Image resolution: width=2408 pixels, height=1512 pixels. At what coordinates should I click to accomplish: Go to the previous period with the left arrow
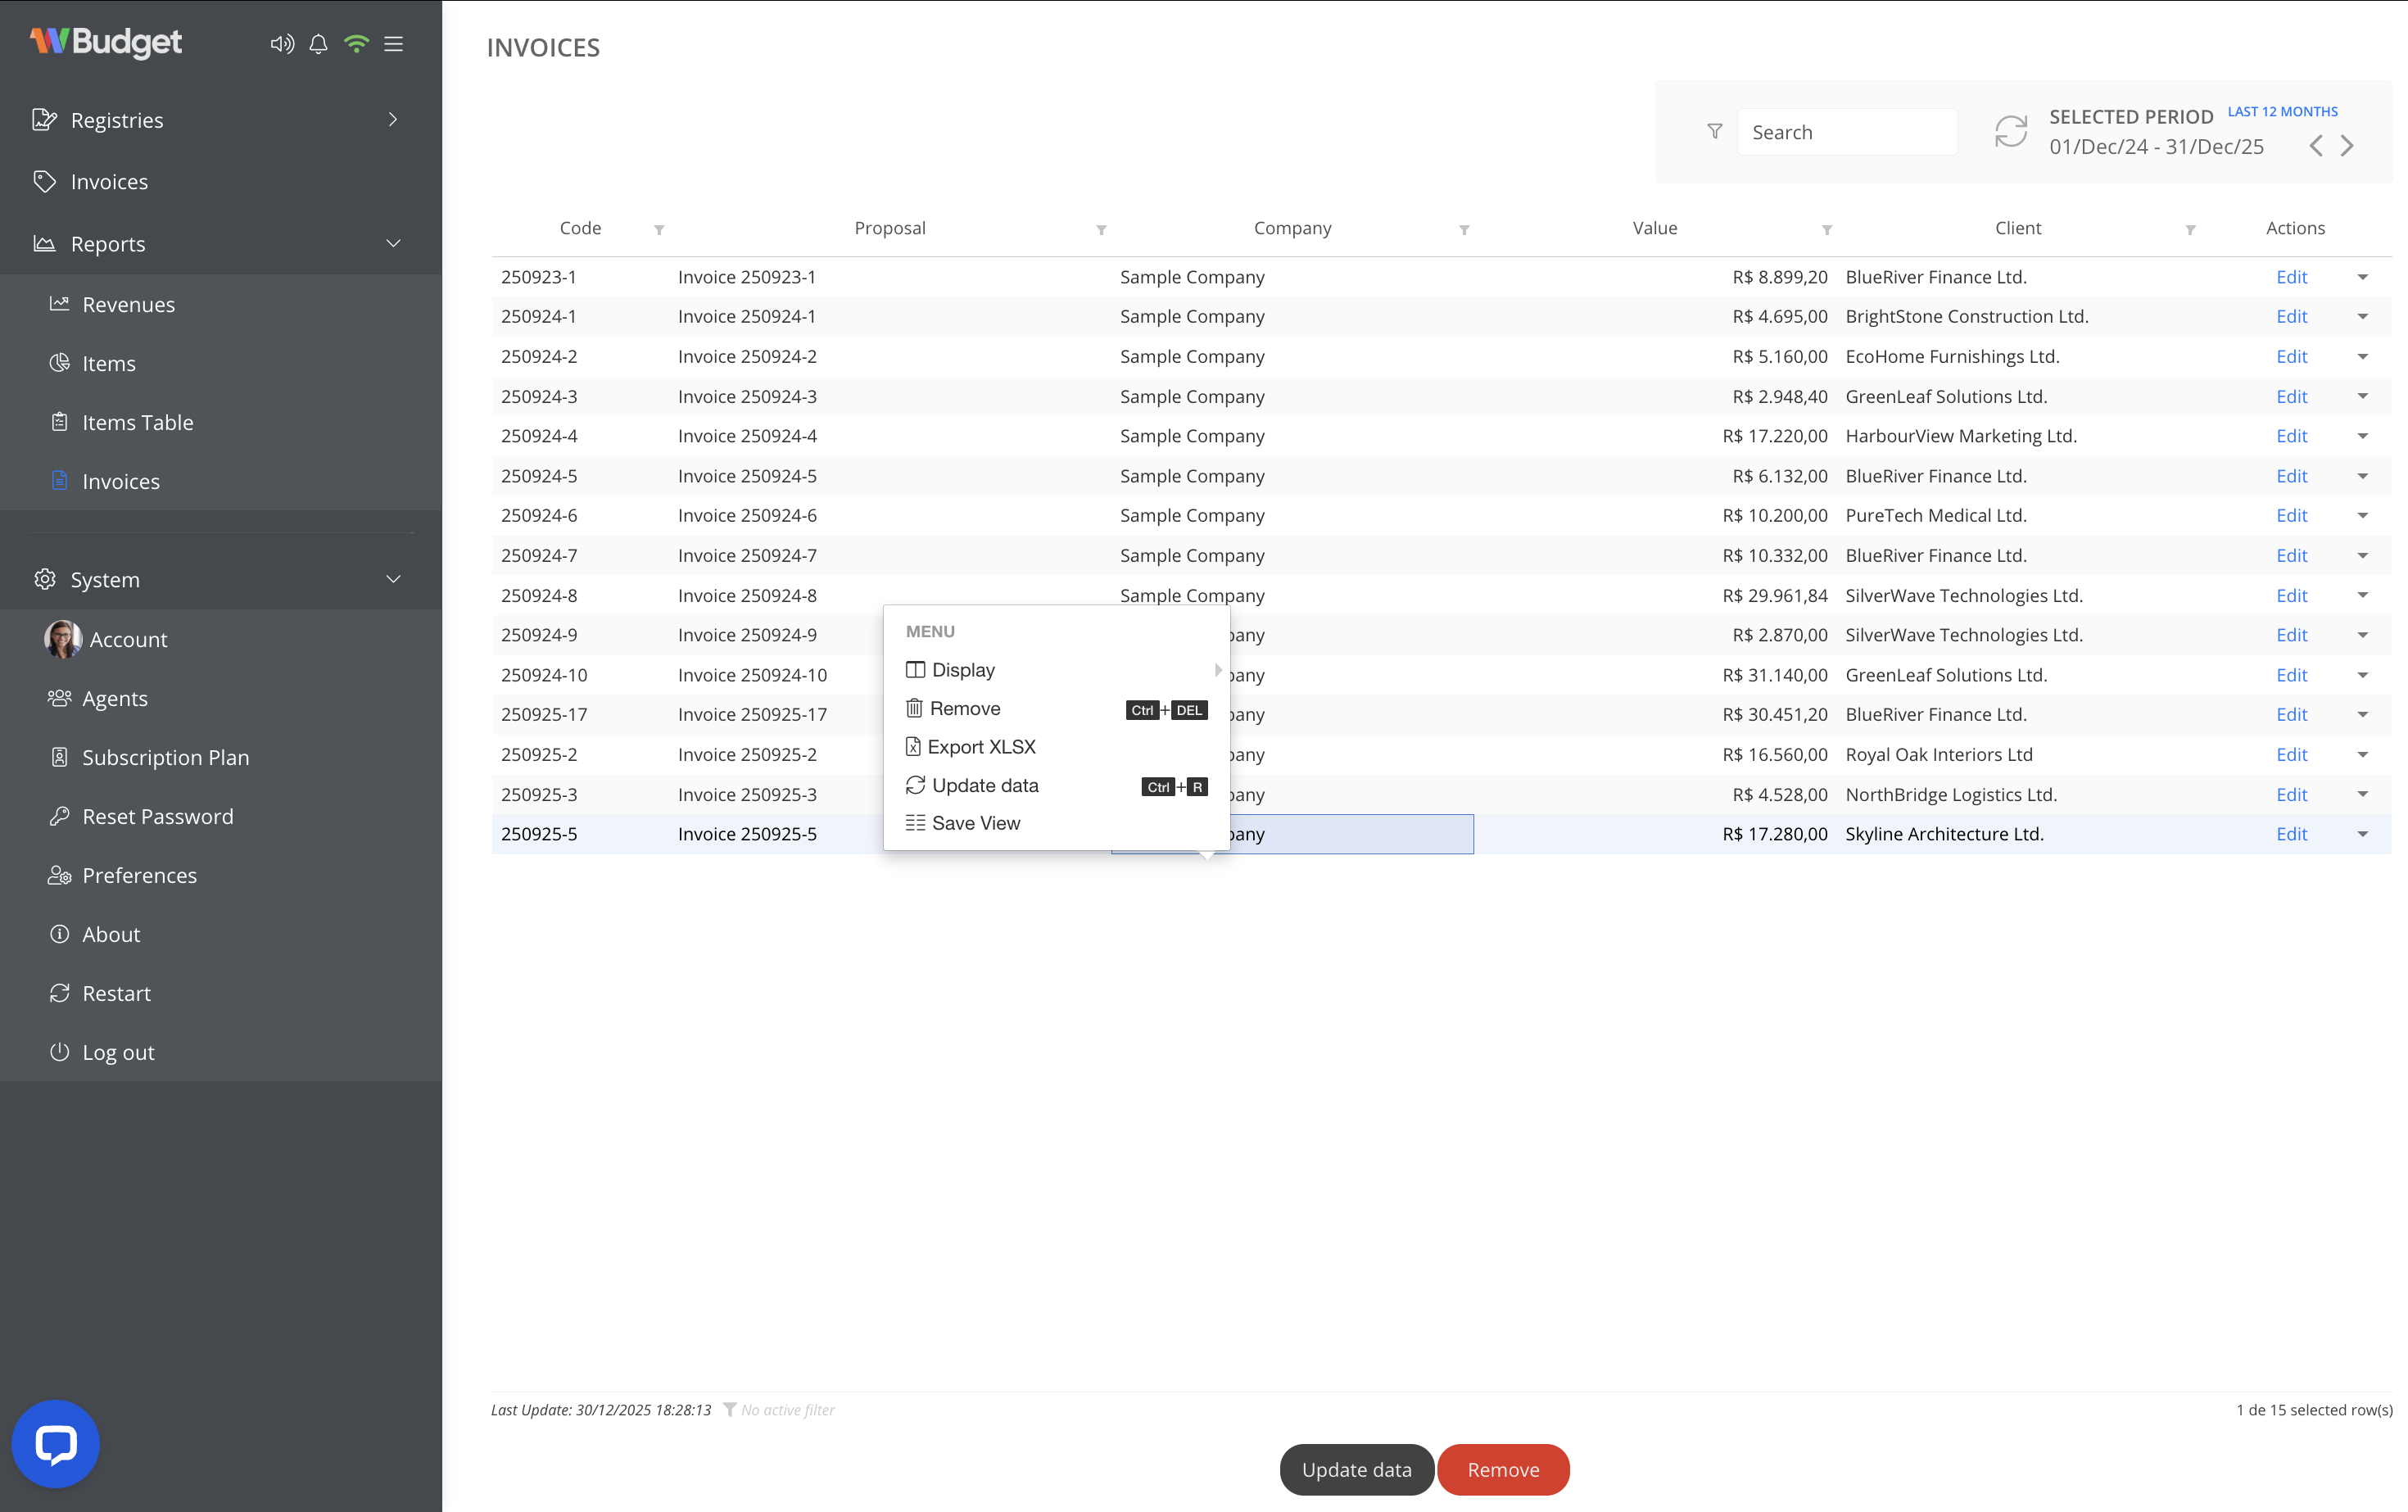pos(2317,146)
